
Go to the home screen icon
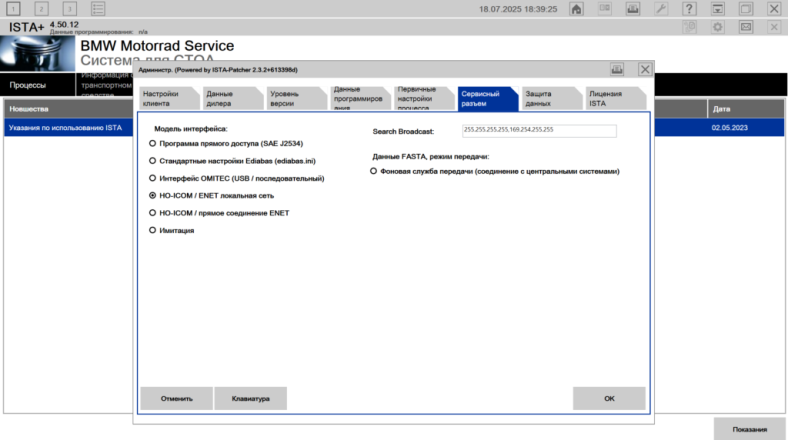click(x=576, y=9)
